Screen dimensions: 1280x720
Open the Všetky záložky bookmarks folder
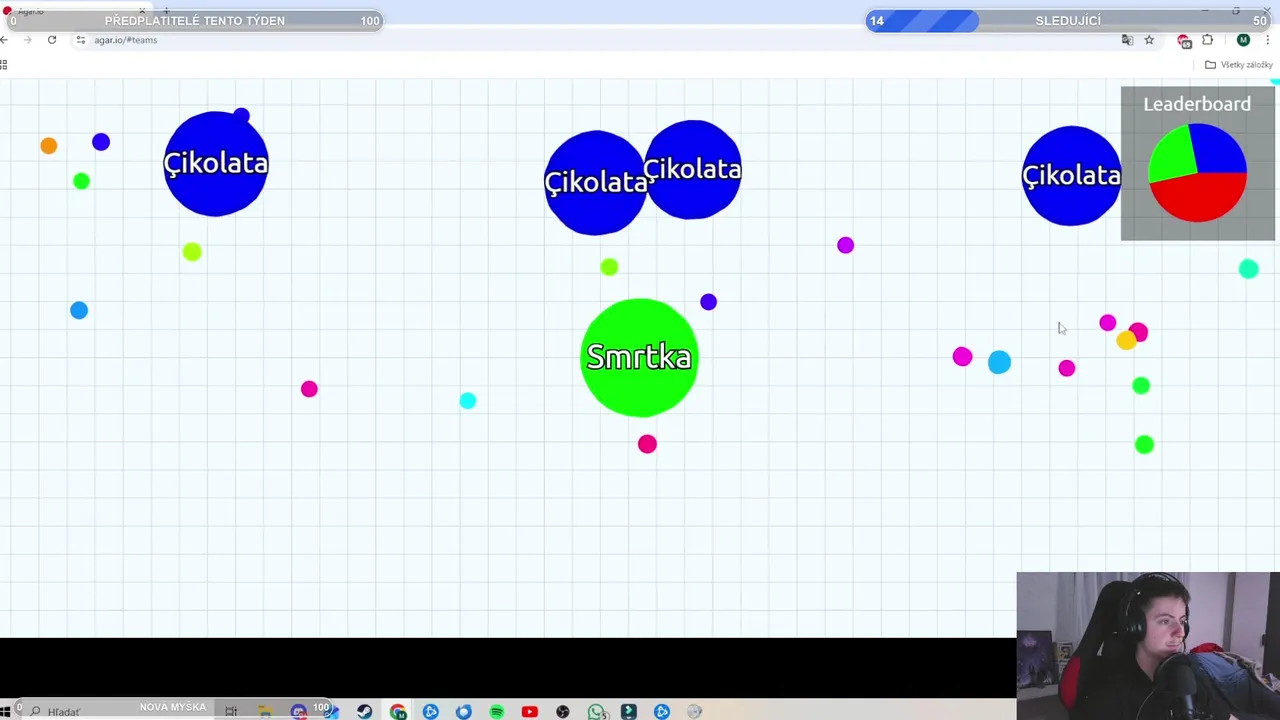tap(1239, 65)
